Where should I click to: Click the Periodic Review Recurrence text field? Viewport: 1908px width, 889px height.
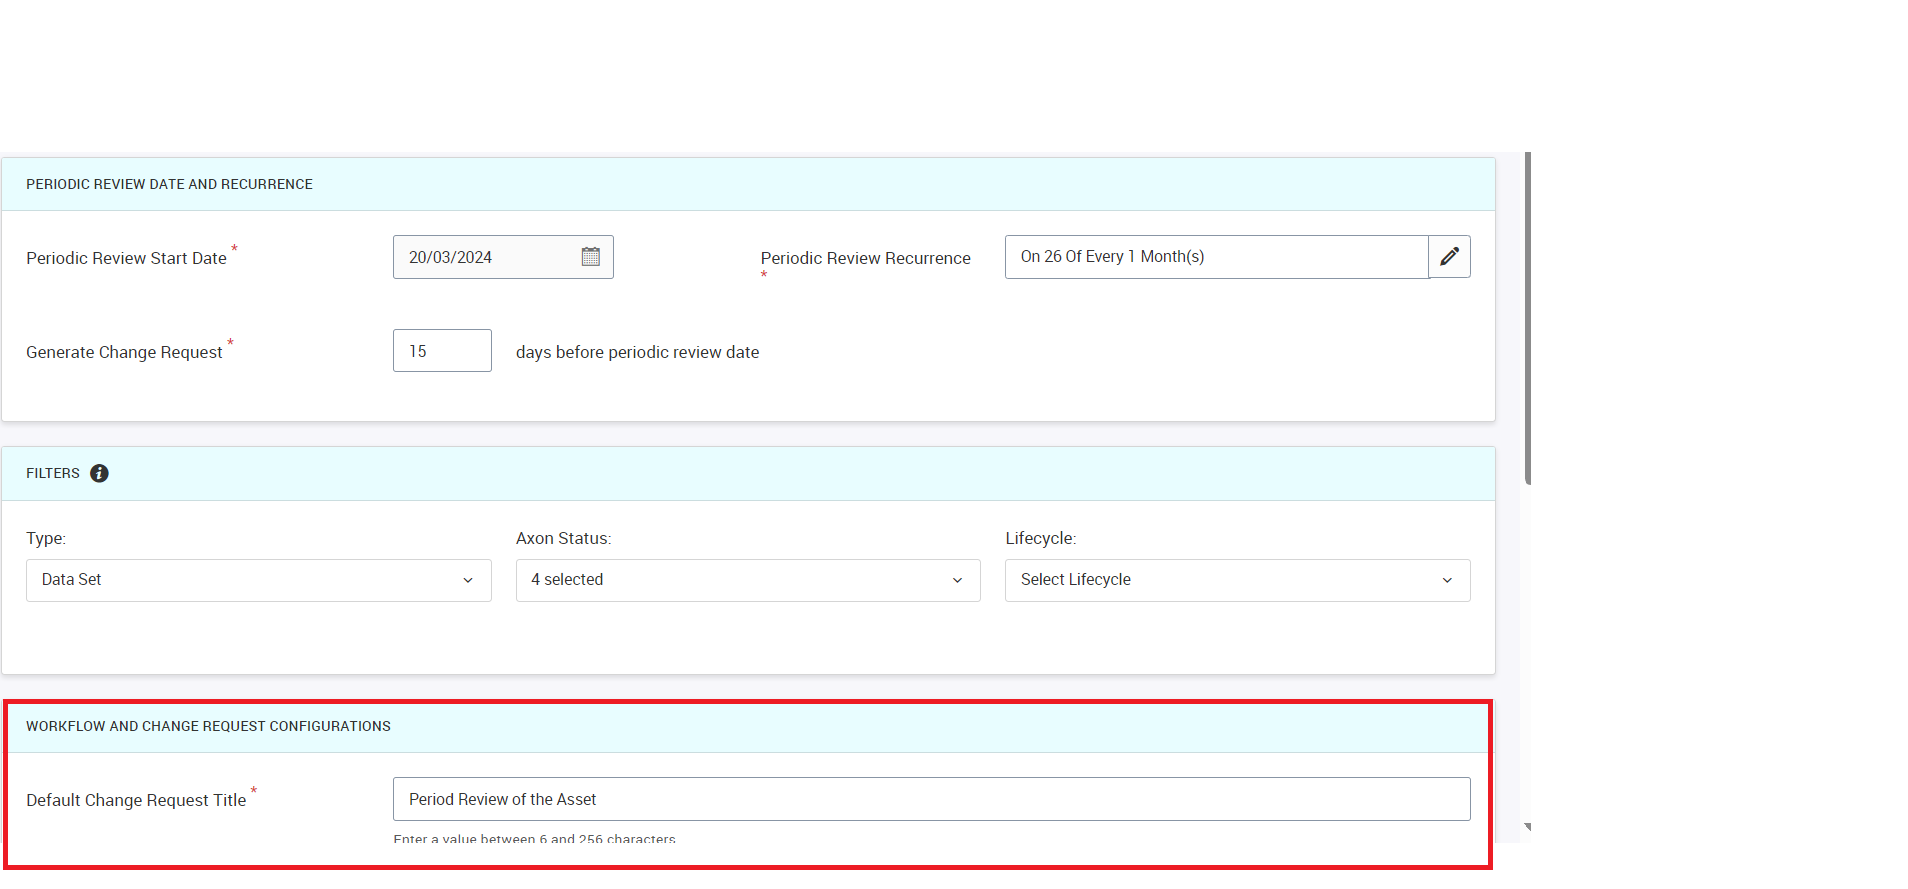coord(1217,257)
